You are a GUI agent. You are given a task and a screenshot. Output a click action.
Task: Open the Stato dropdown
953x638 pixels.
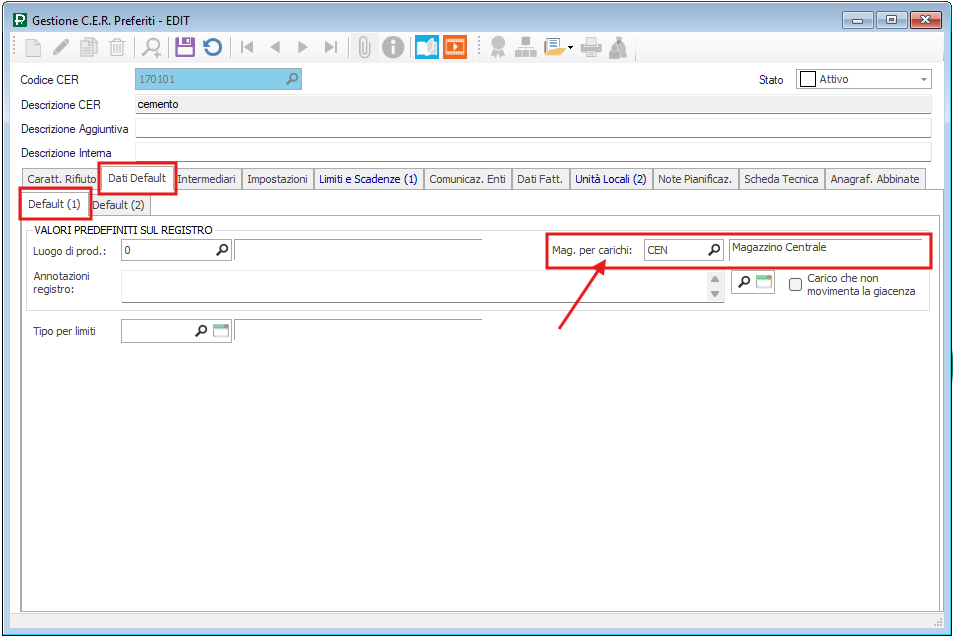[x=924, y=80]
